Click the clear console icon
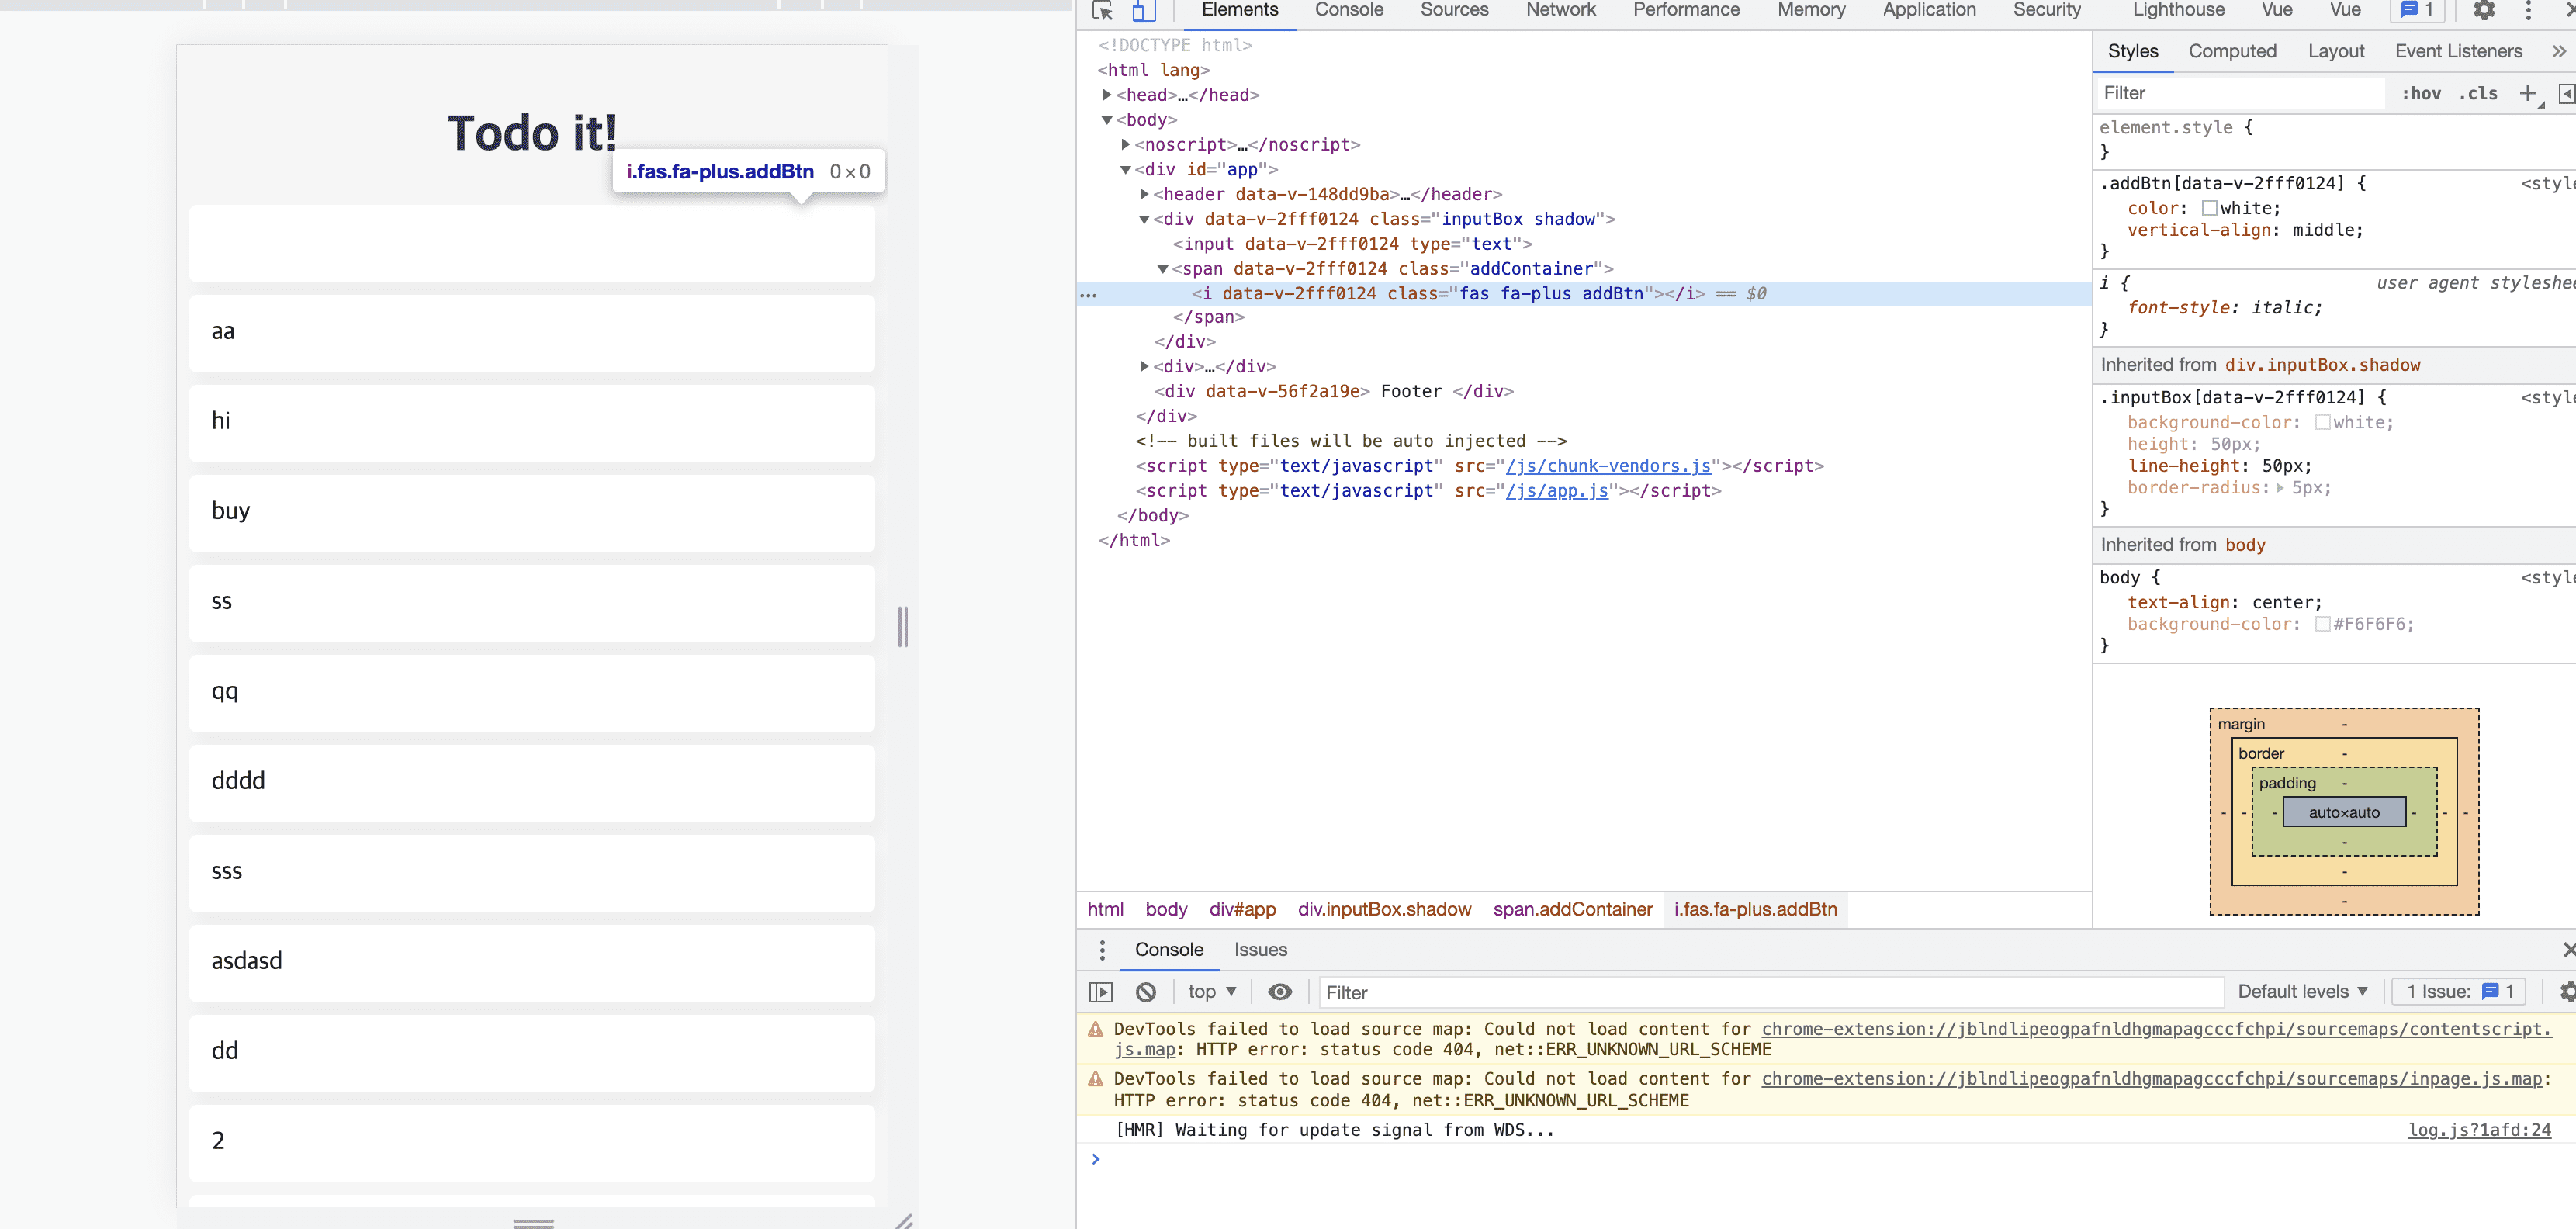The width and height of the screenshot is (2576, 1229). click(x=1146, y=992)
